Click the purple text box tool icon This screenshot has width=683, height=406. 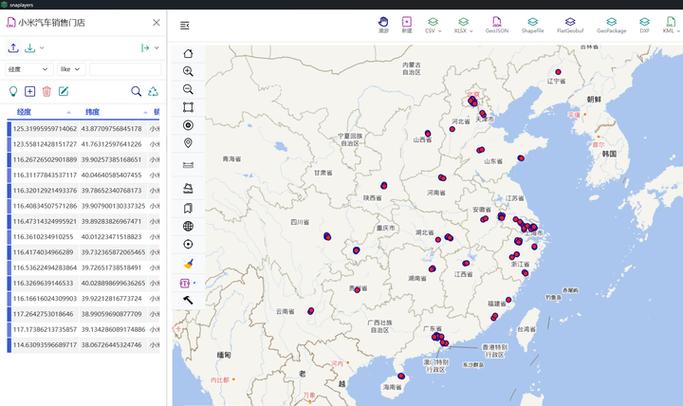coord(185,283)
